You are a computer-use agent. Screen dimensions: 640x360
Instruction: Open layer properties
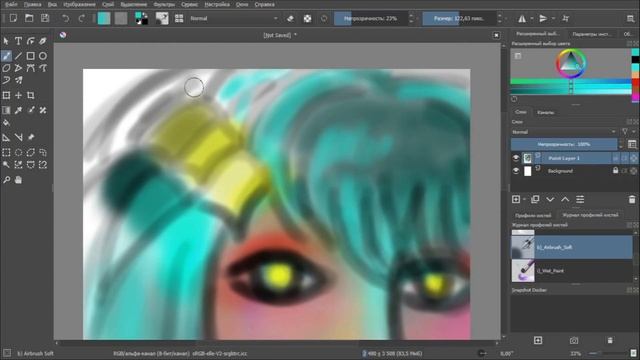coord(580,199)
